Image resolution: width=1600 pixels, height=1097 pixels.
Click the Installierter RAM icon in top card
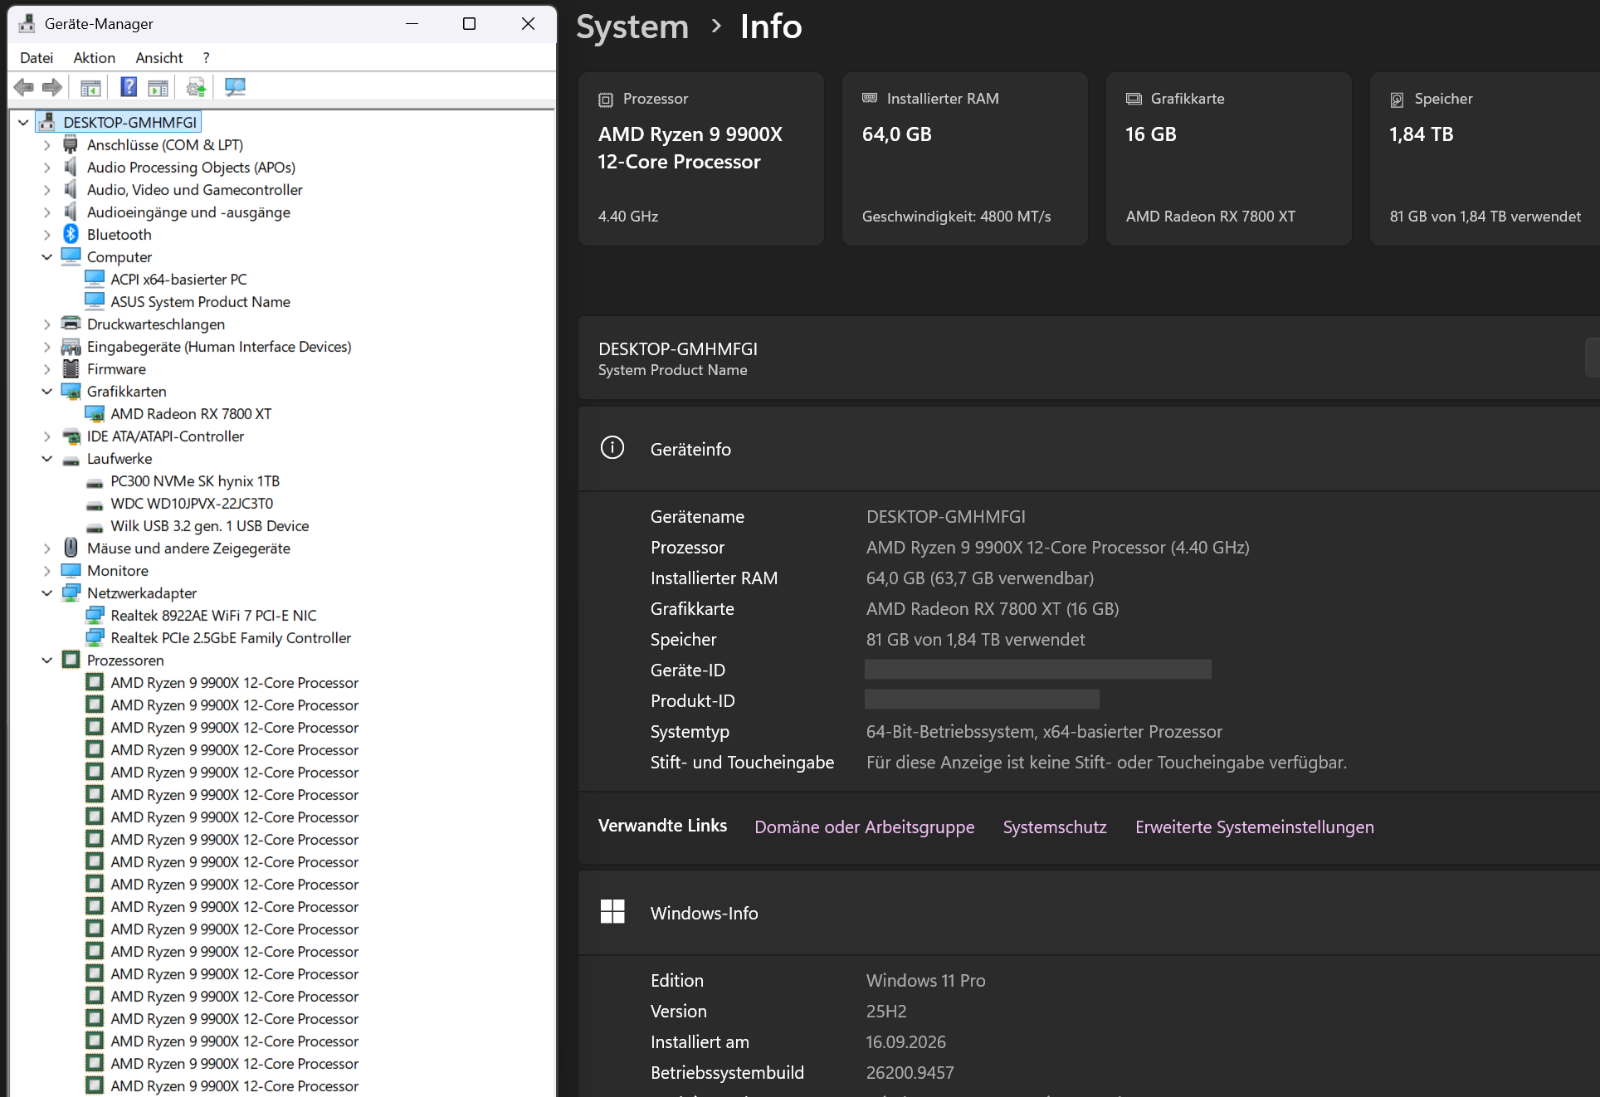coord(869,98)
